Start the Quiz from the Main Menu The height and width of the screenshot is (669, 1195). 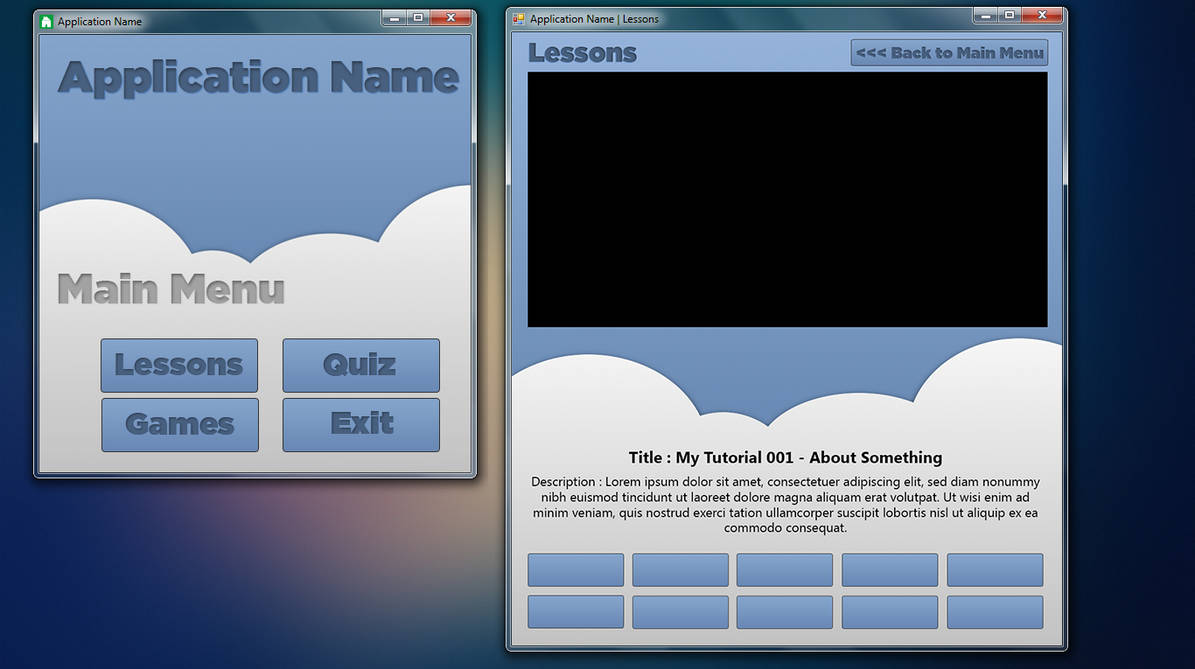point(360,365)
